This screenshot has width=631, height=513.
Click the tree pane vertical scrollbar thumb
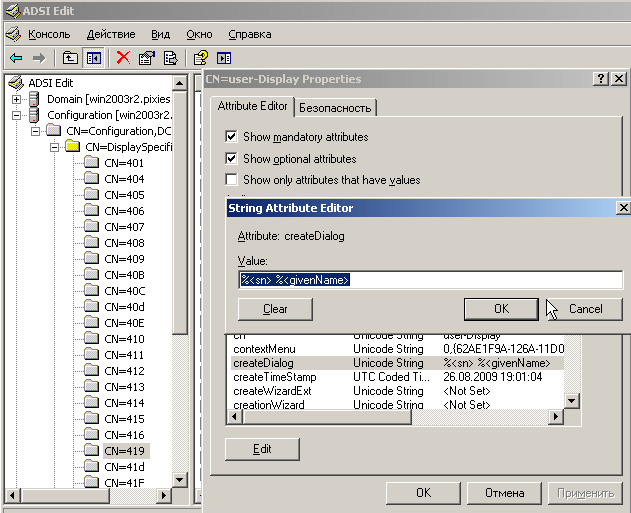click(x=180, y=212)
